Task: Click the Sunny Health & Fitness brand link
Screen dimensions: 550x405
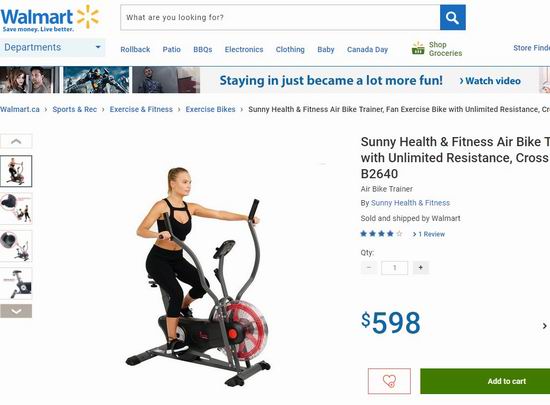Action: 410,203
